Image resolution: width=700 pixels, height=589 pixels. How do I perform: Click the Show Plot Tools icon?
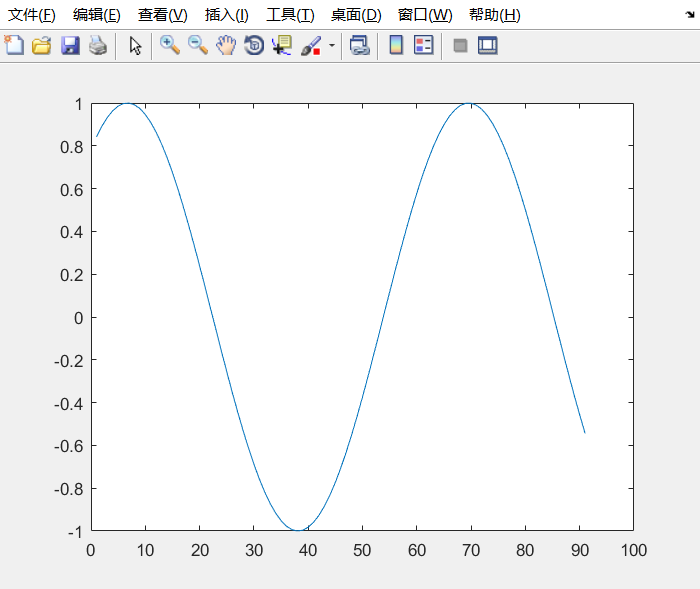488,46
